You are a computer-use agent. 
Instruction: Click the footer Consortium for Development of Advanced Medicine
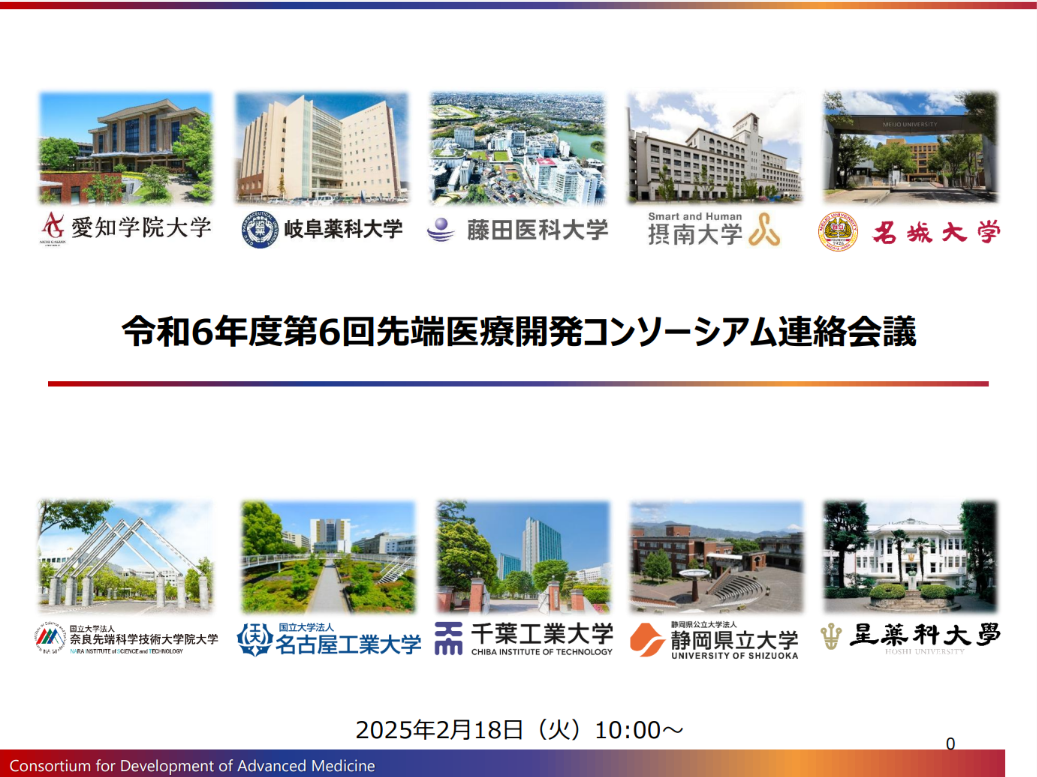[x=192, y=766]
